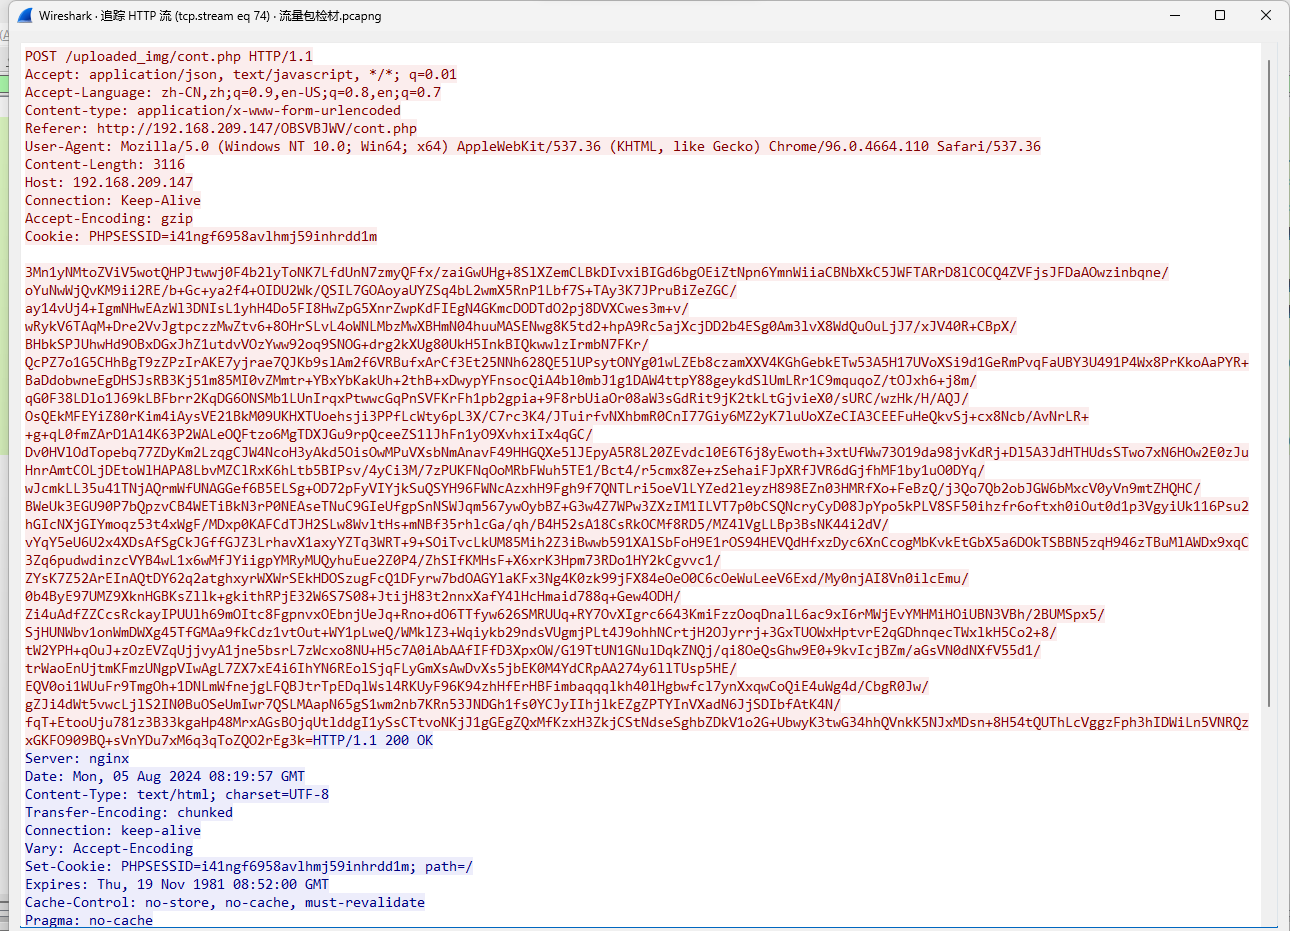Click the body line starting ZYsK7Z52ArEInAQtDY62
Screen dimensions: 1290x931
coord(497,578)
